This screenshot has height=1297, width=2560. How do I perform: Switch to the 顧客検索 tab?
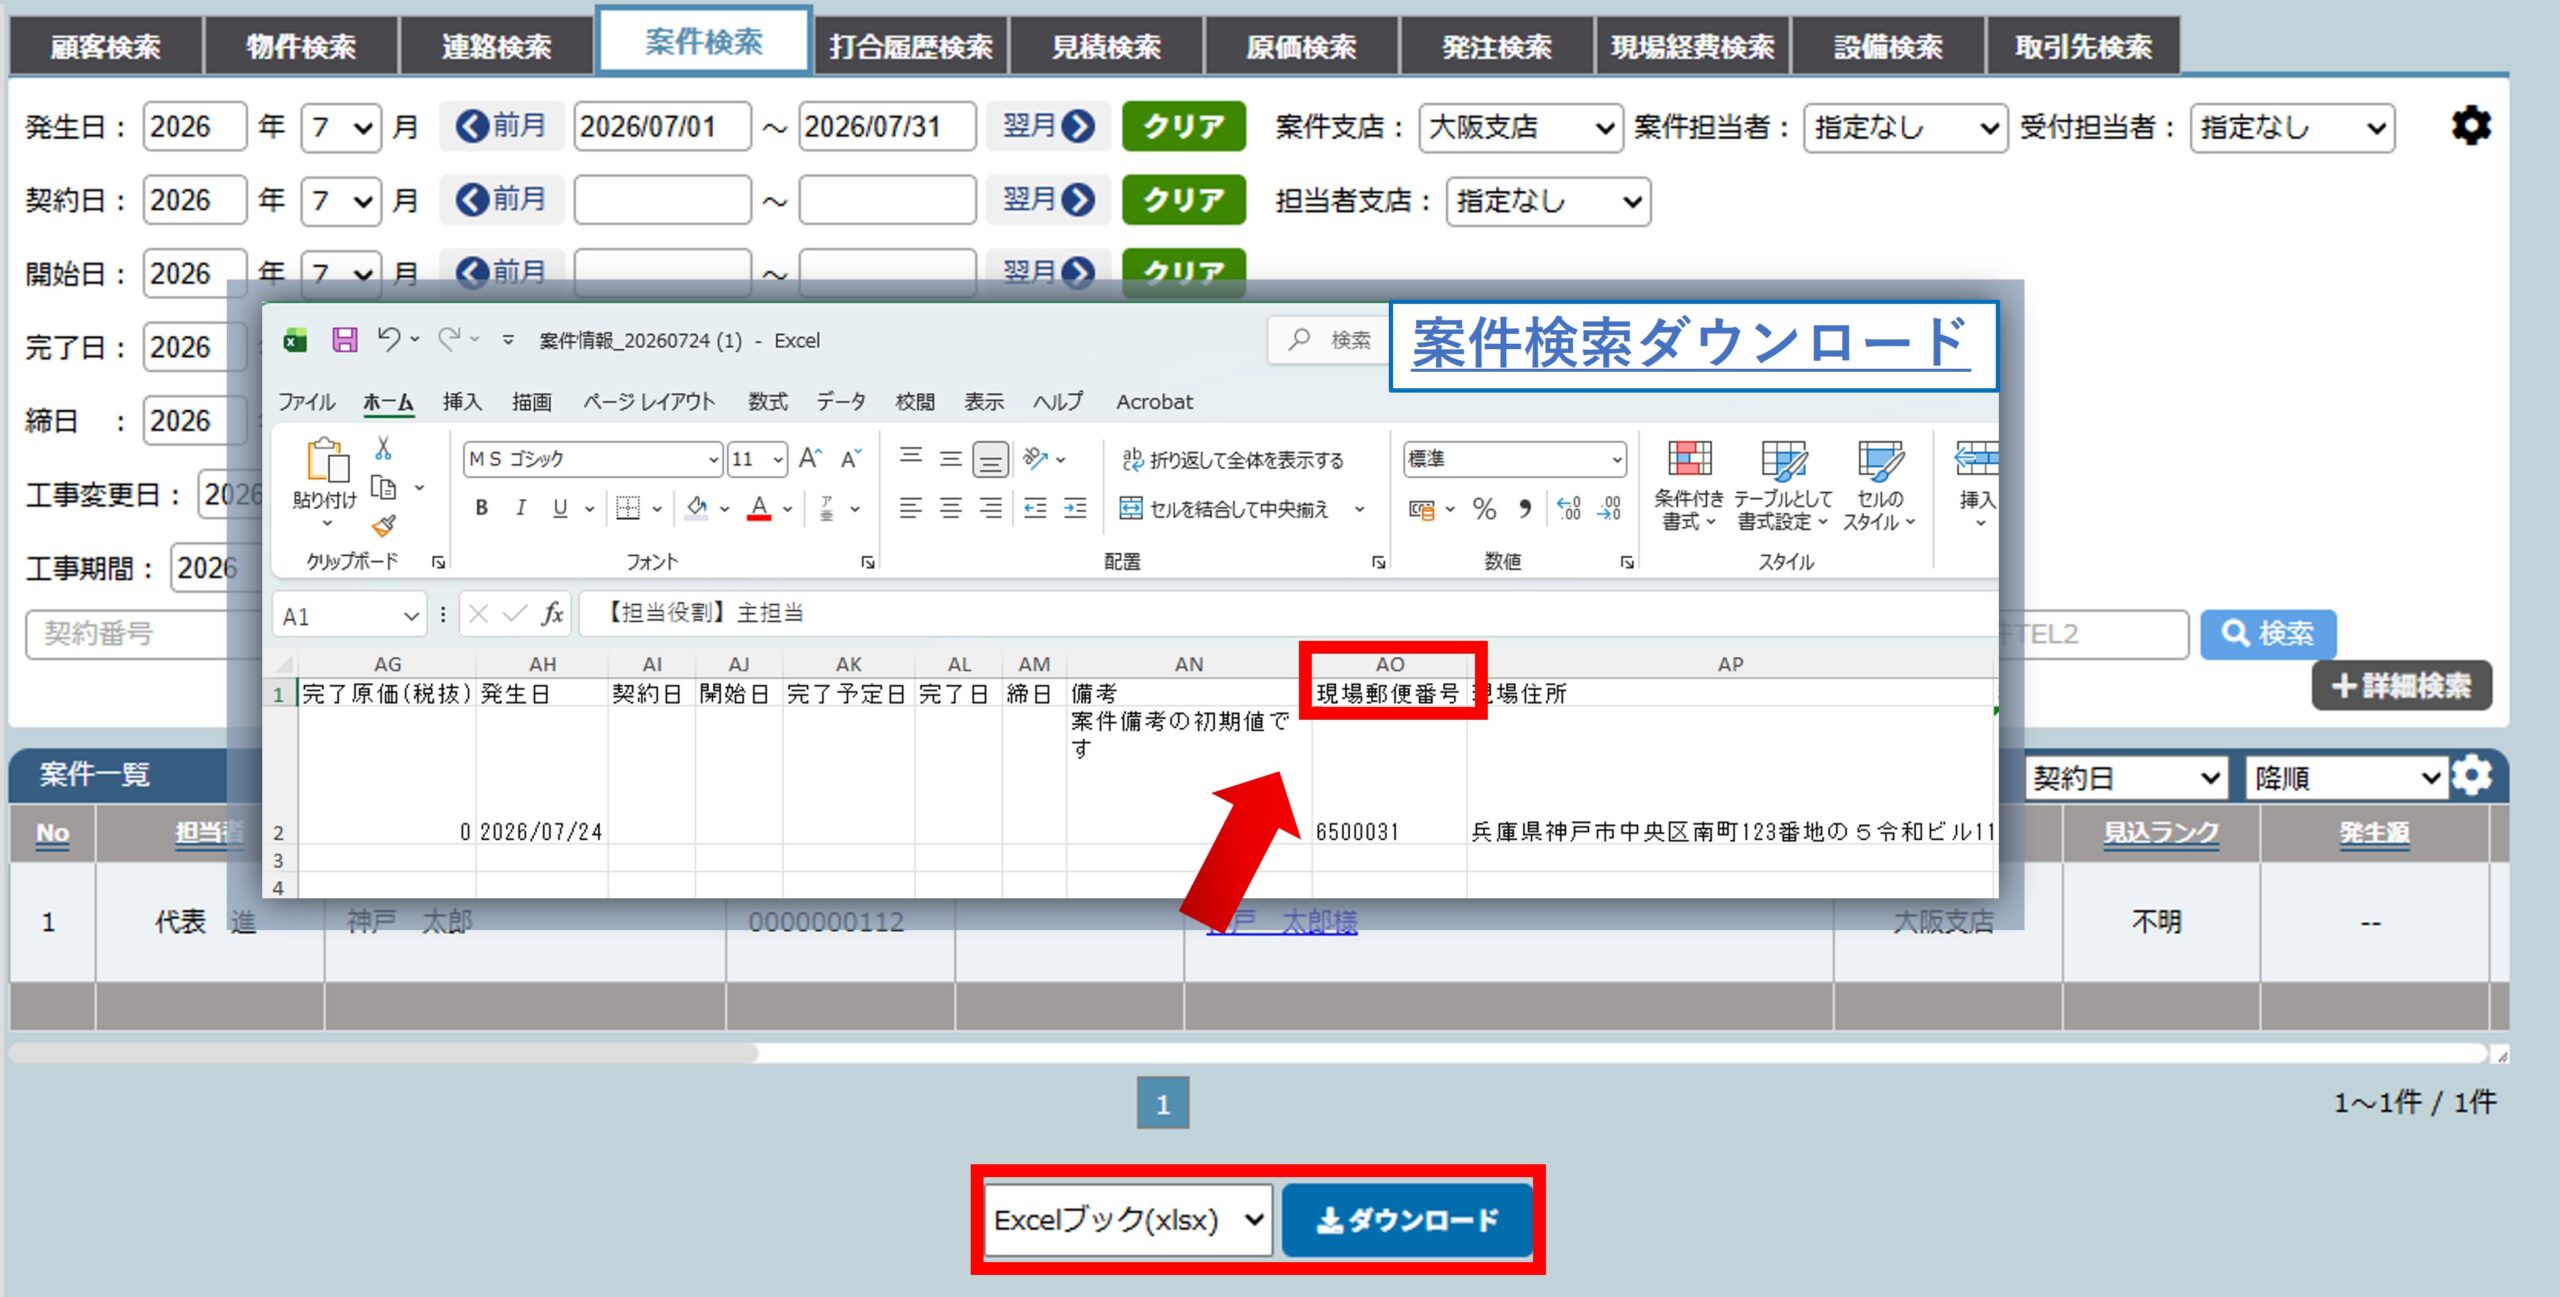[x=106, y=46]
